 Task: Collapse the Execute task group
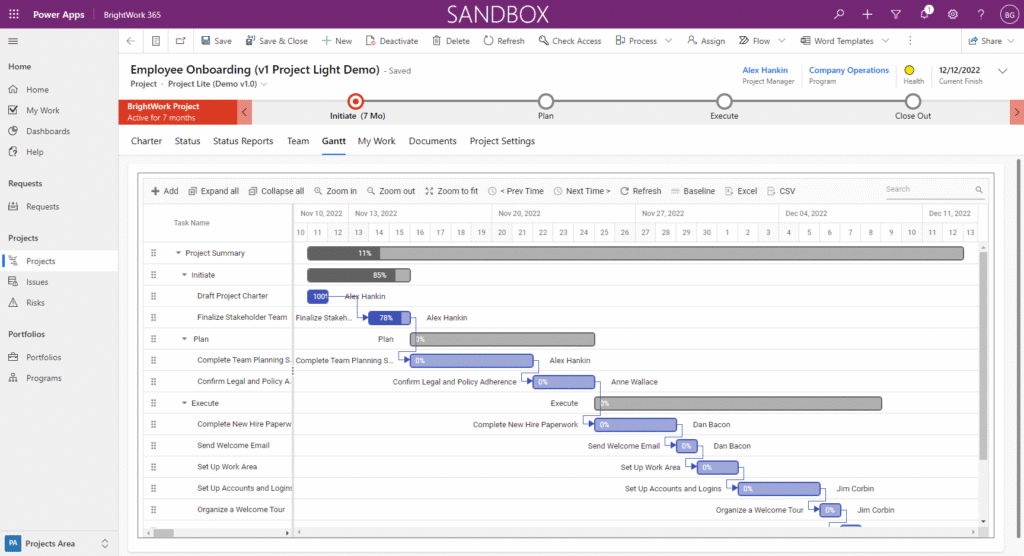coord(184,403)
